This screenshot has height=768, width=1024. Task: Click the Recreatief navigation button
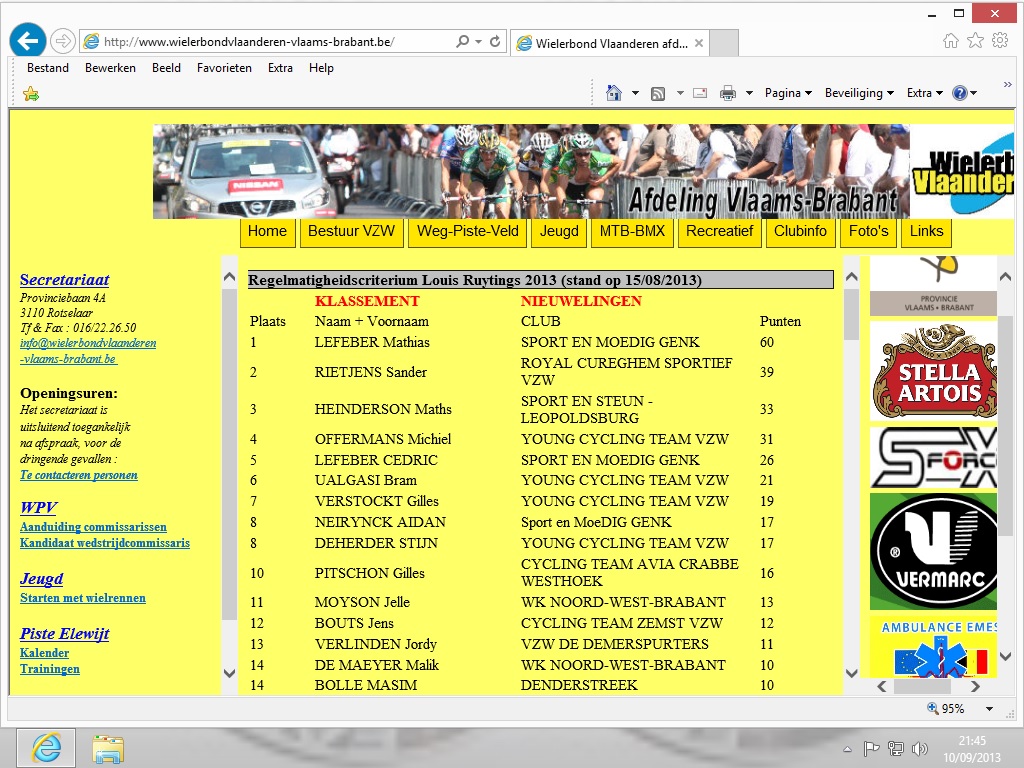tap(720, 232)
